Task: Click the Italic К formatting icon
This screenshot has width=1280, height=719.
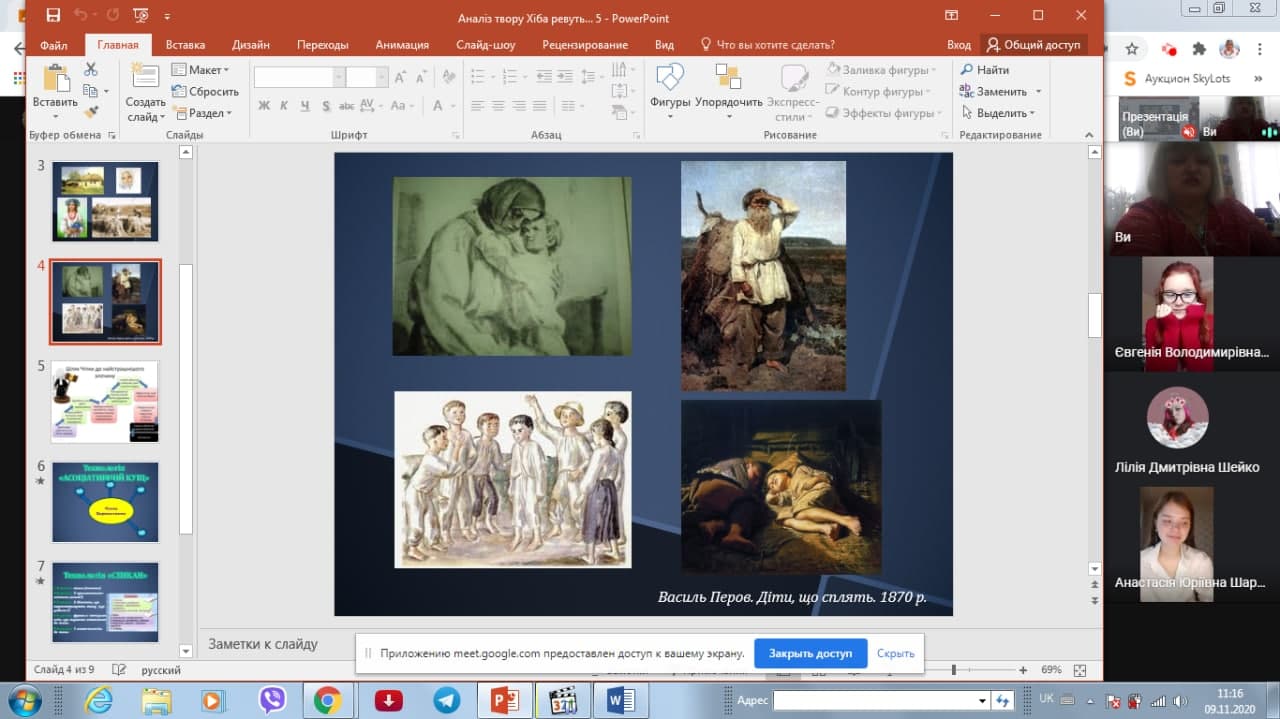Action: [x=284, y=105]
